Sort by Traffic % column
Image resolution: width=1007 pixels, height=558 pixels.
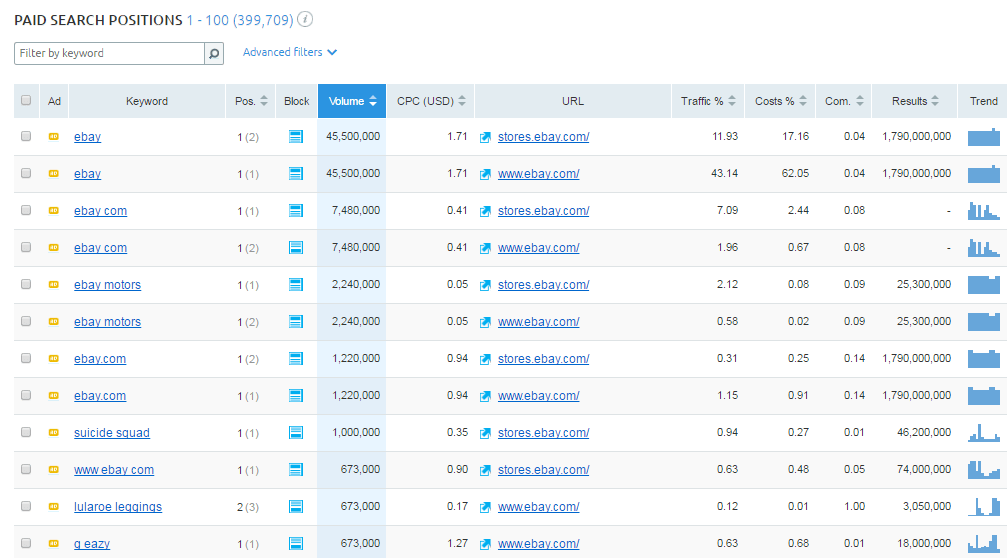[708, 101]
